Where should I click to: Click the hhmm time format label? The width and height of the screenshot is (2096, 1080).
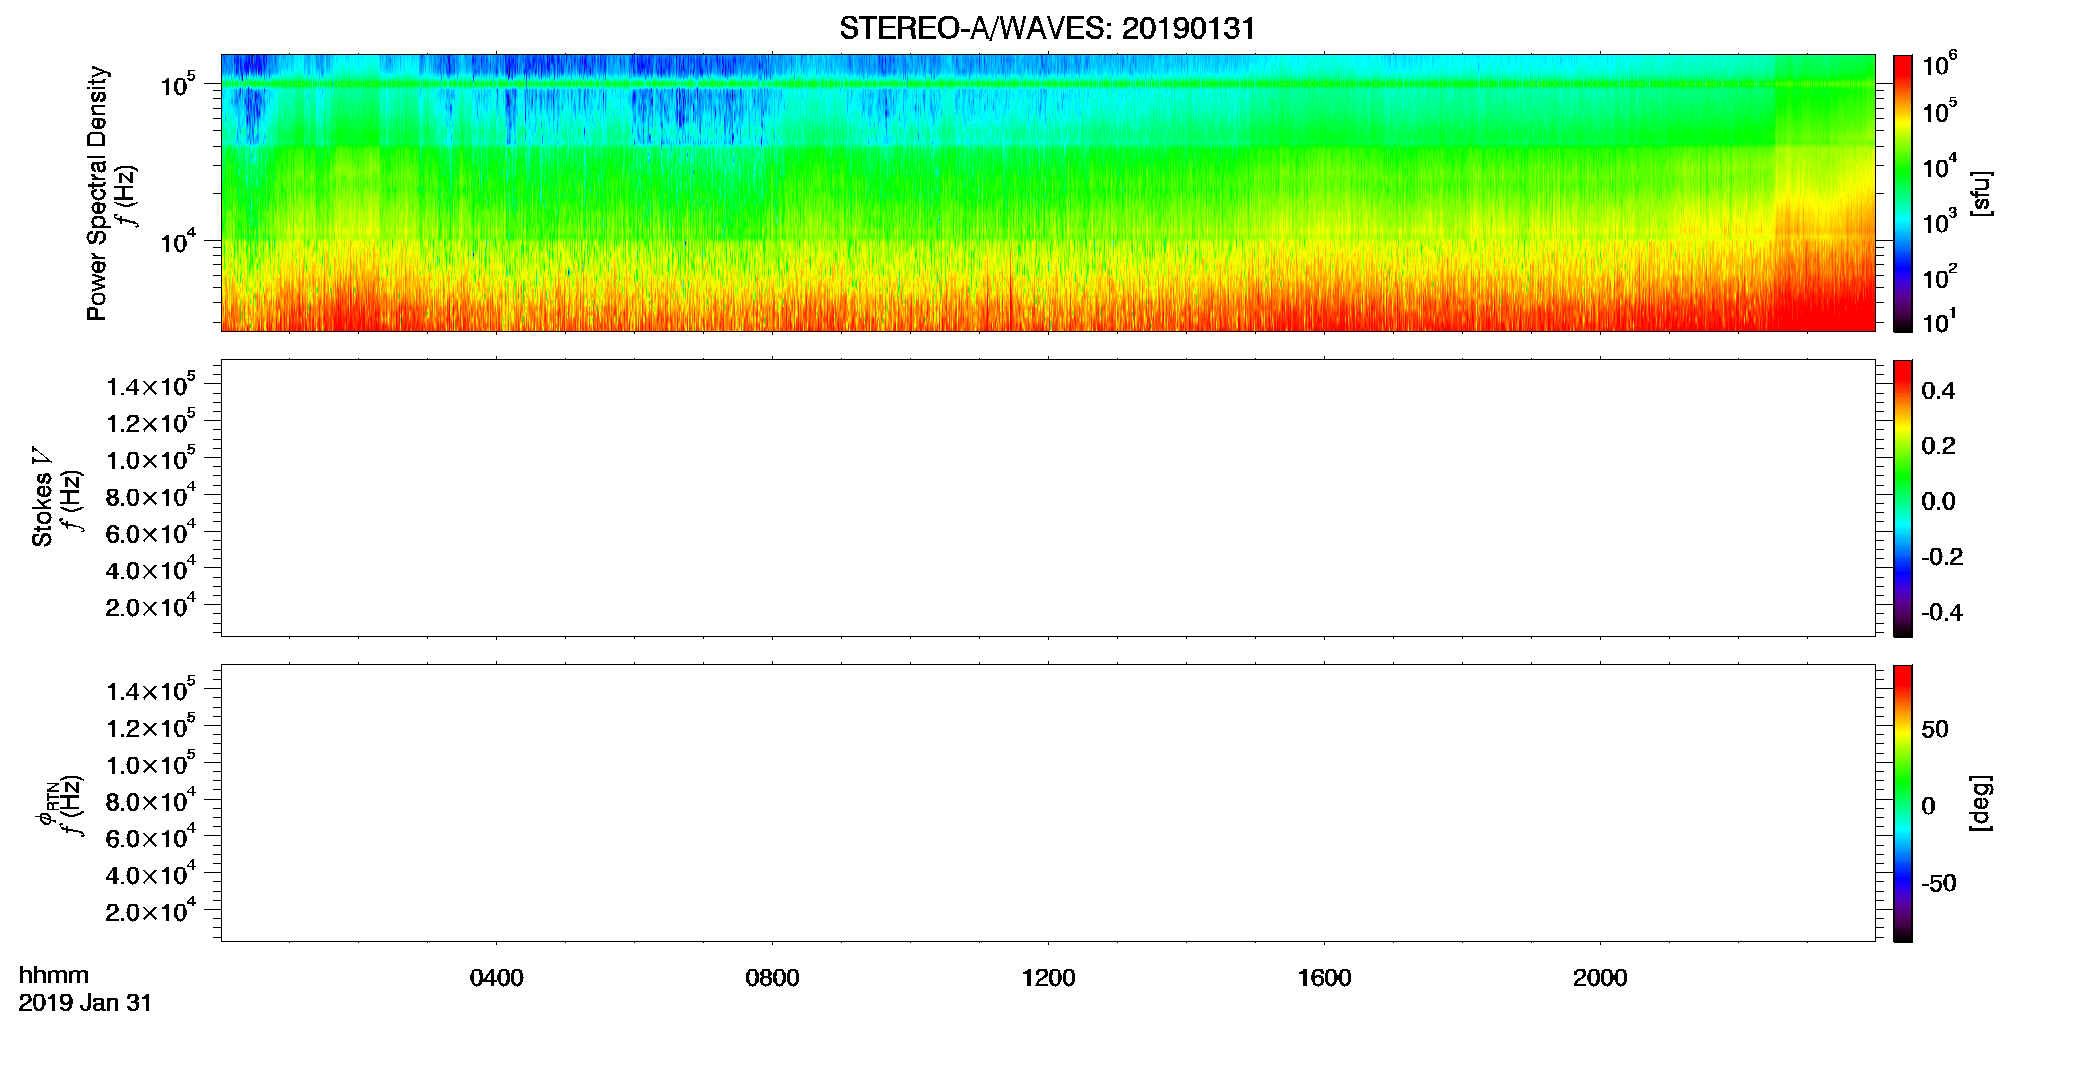pyautogui.click(x=54, y=975)
